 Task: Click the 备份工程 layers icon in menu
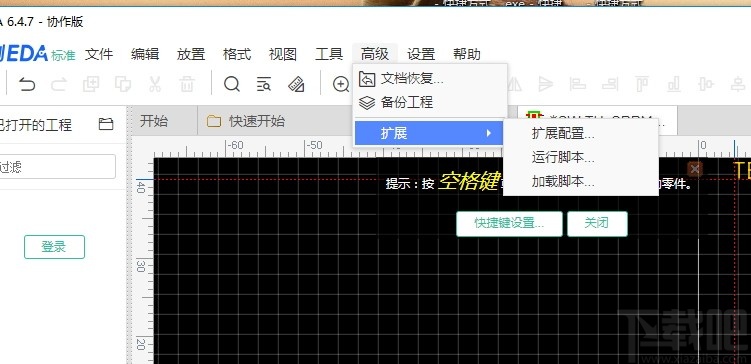(367, 102)
